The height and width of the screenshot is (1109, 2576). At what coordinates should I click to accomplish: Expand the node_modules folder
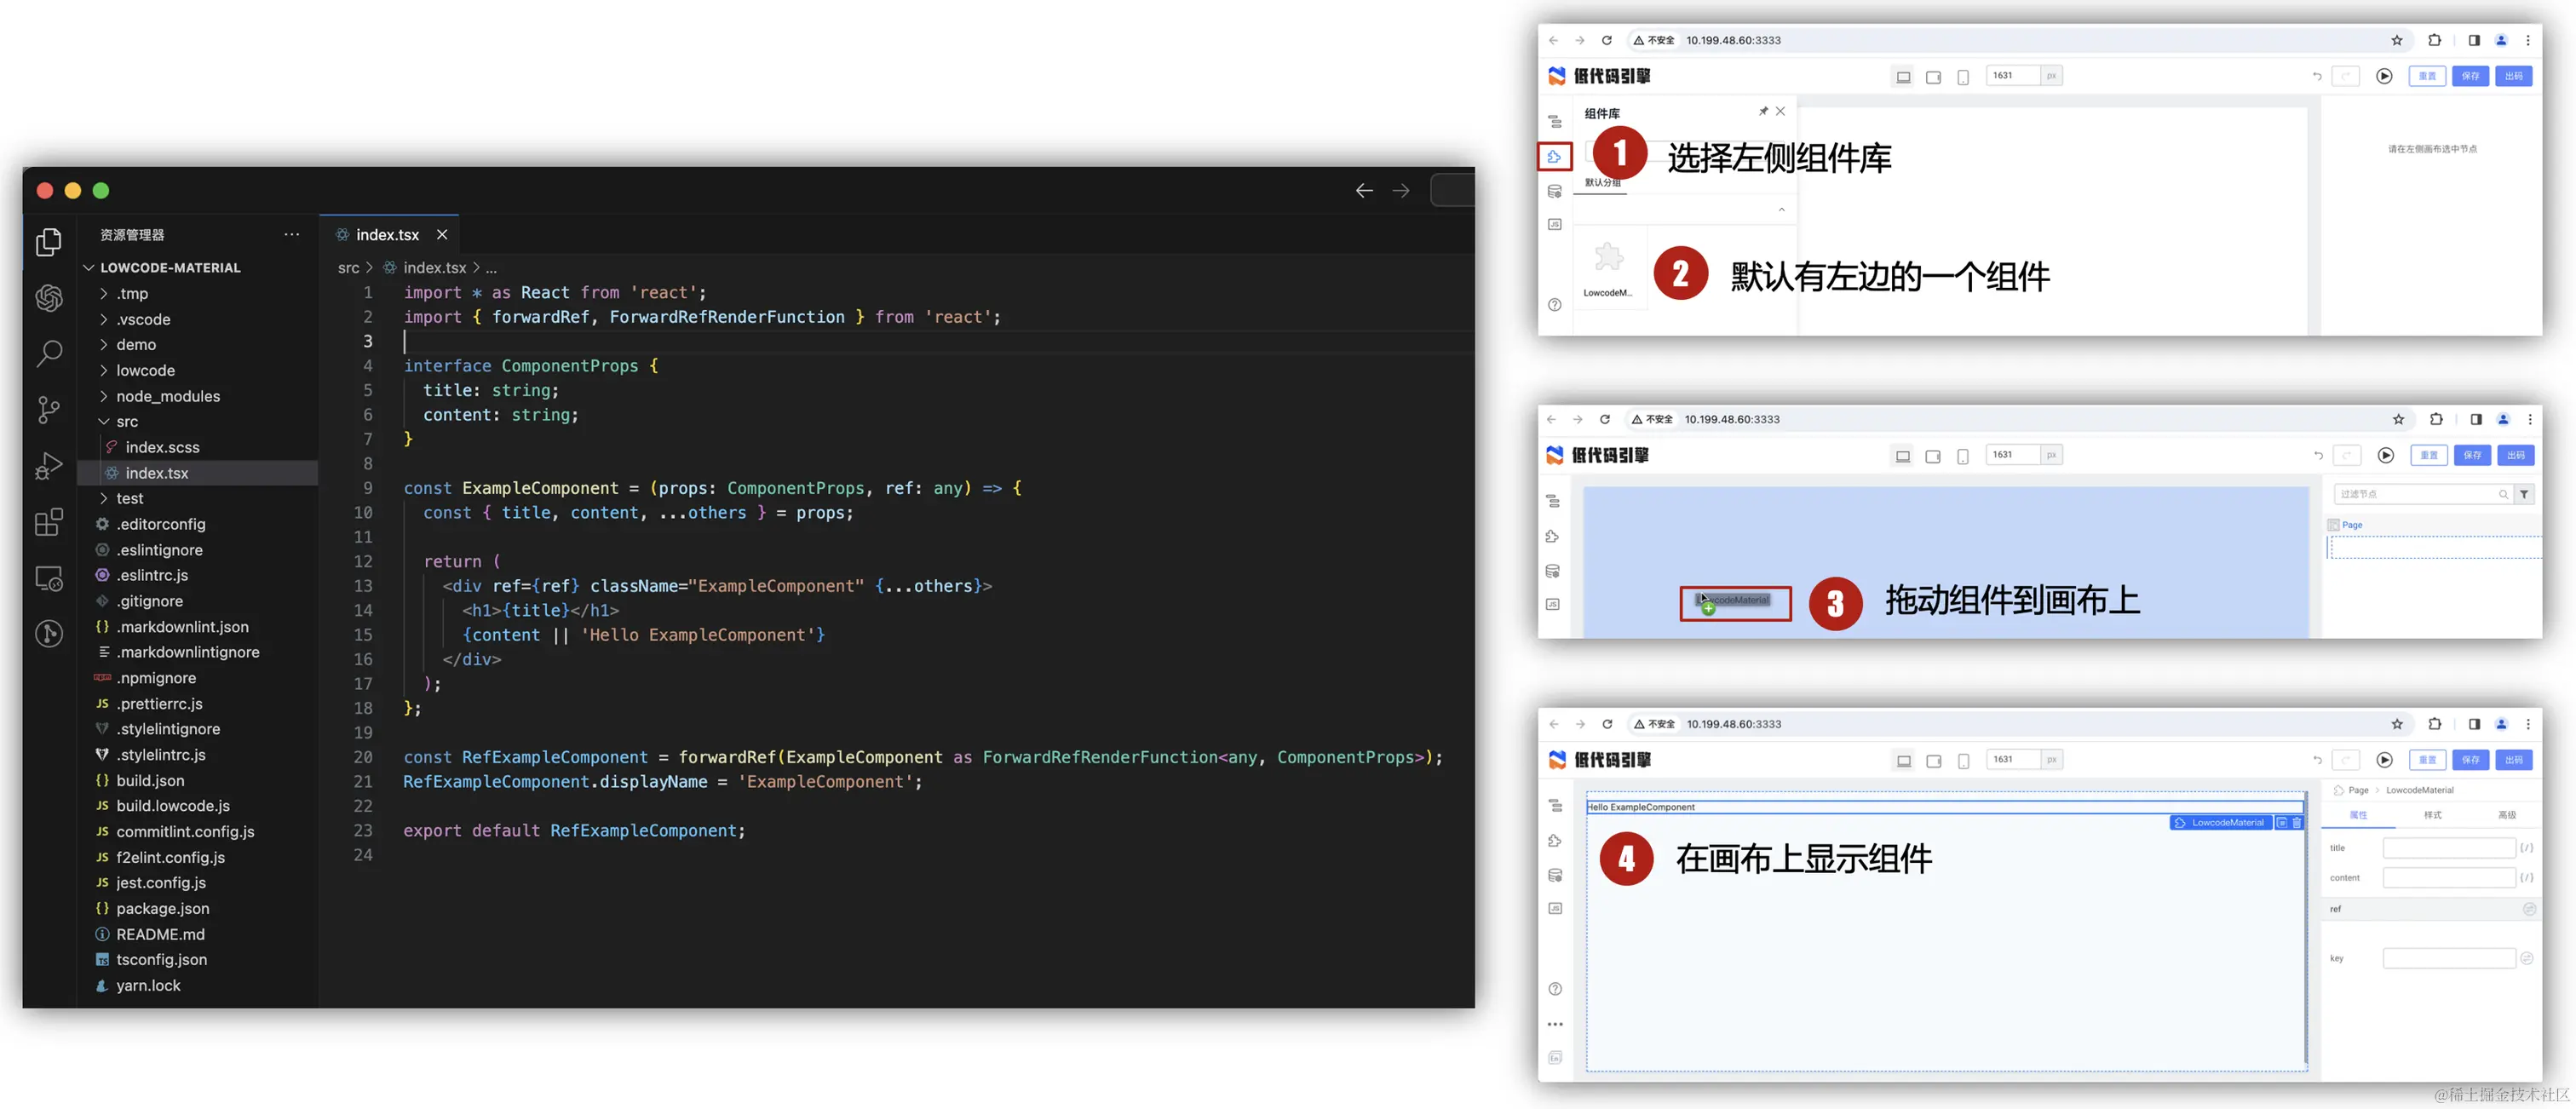tap(167, 396)
